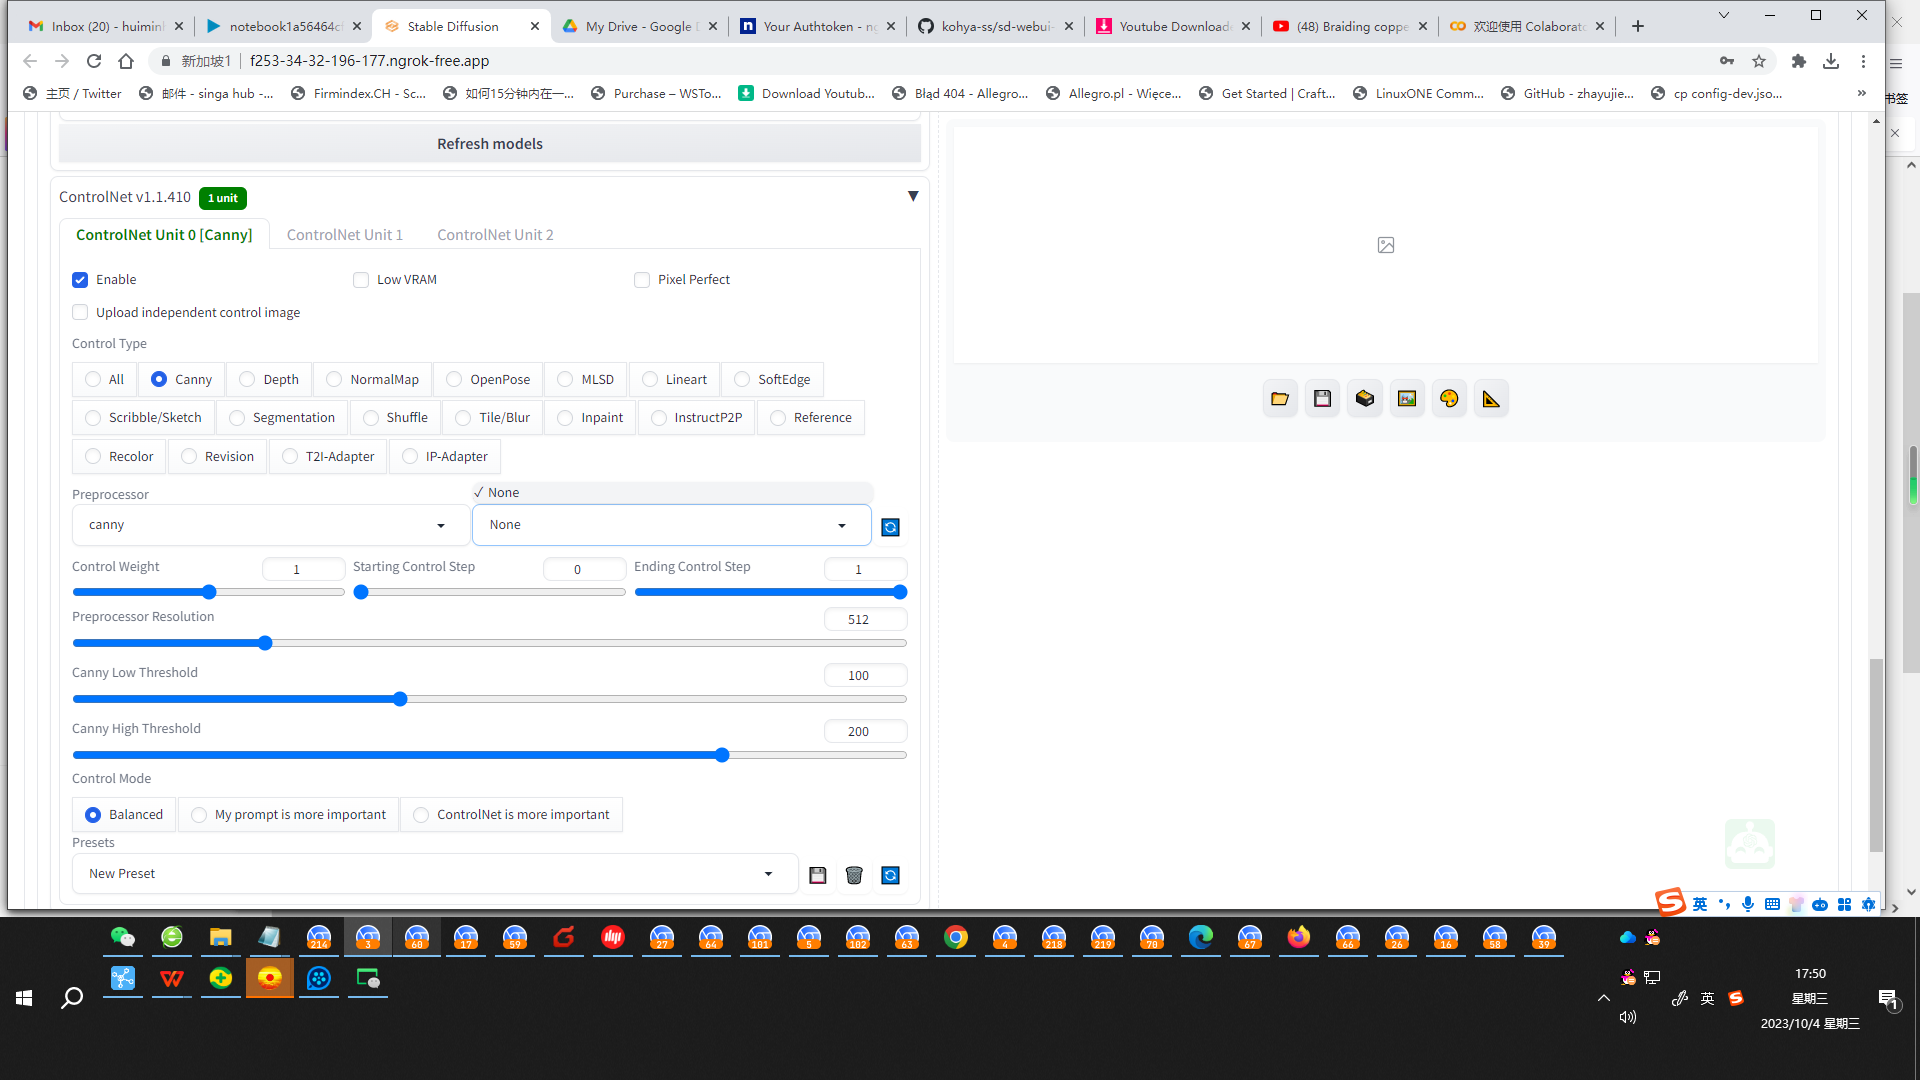Click the Refresh models button
Image resolution: width=1920 pixels, height=1080 pixels.
(x=489, y=143)
